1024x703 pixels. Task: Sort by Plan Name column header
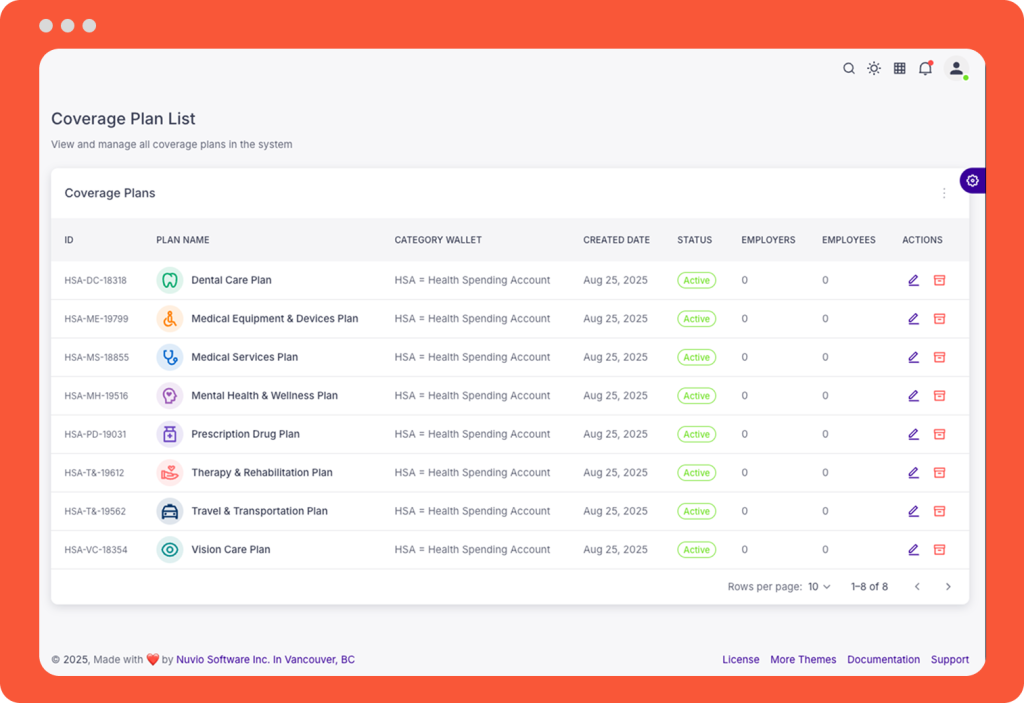183,240
